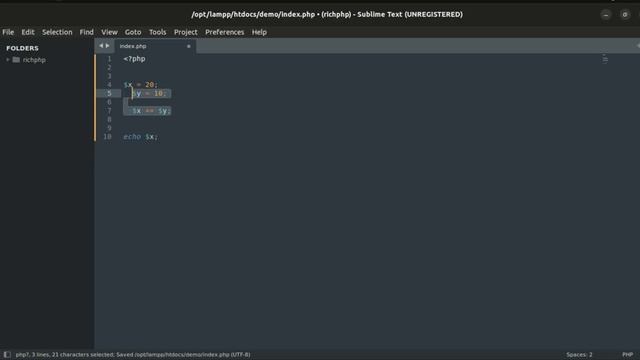Click the status bar selection info text

[x=133, y=355]
